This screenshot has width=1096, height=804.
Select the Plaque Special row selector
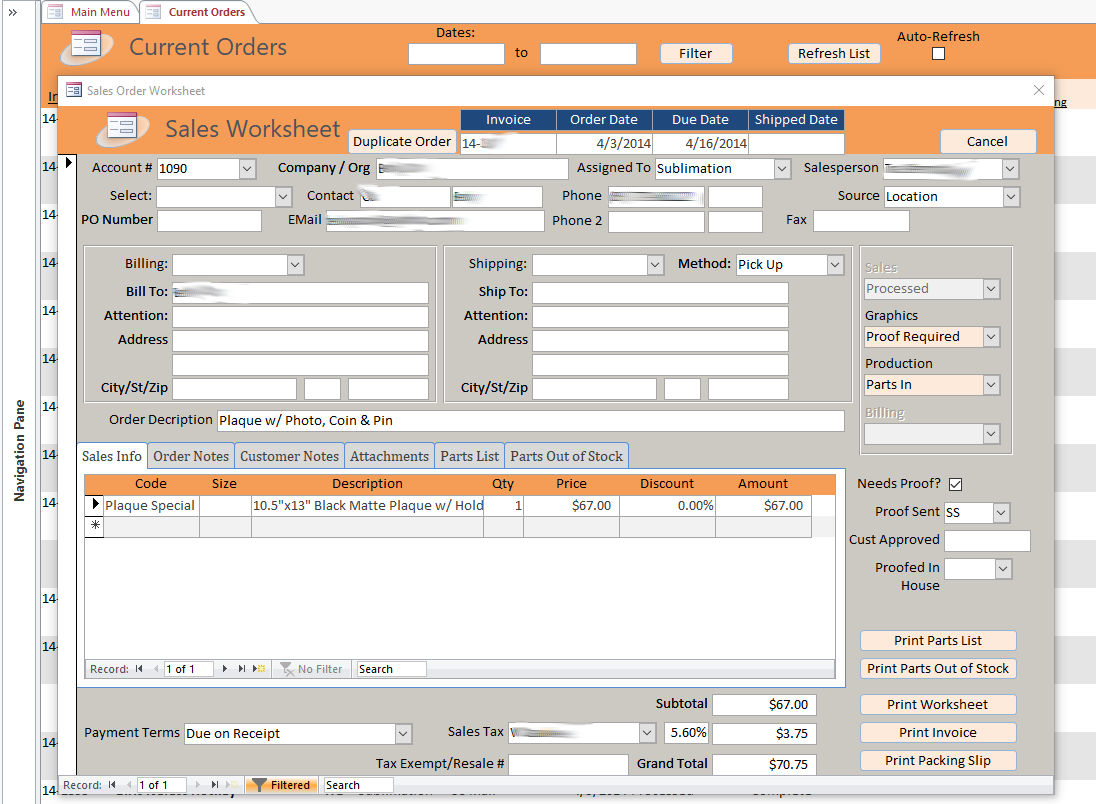tap(94, 506)
